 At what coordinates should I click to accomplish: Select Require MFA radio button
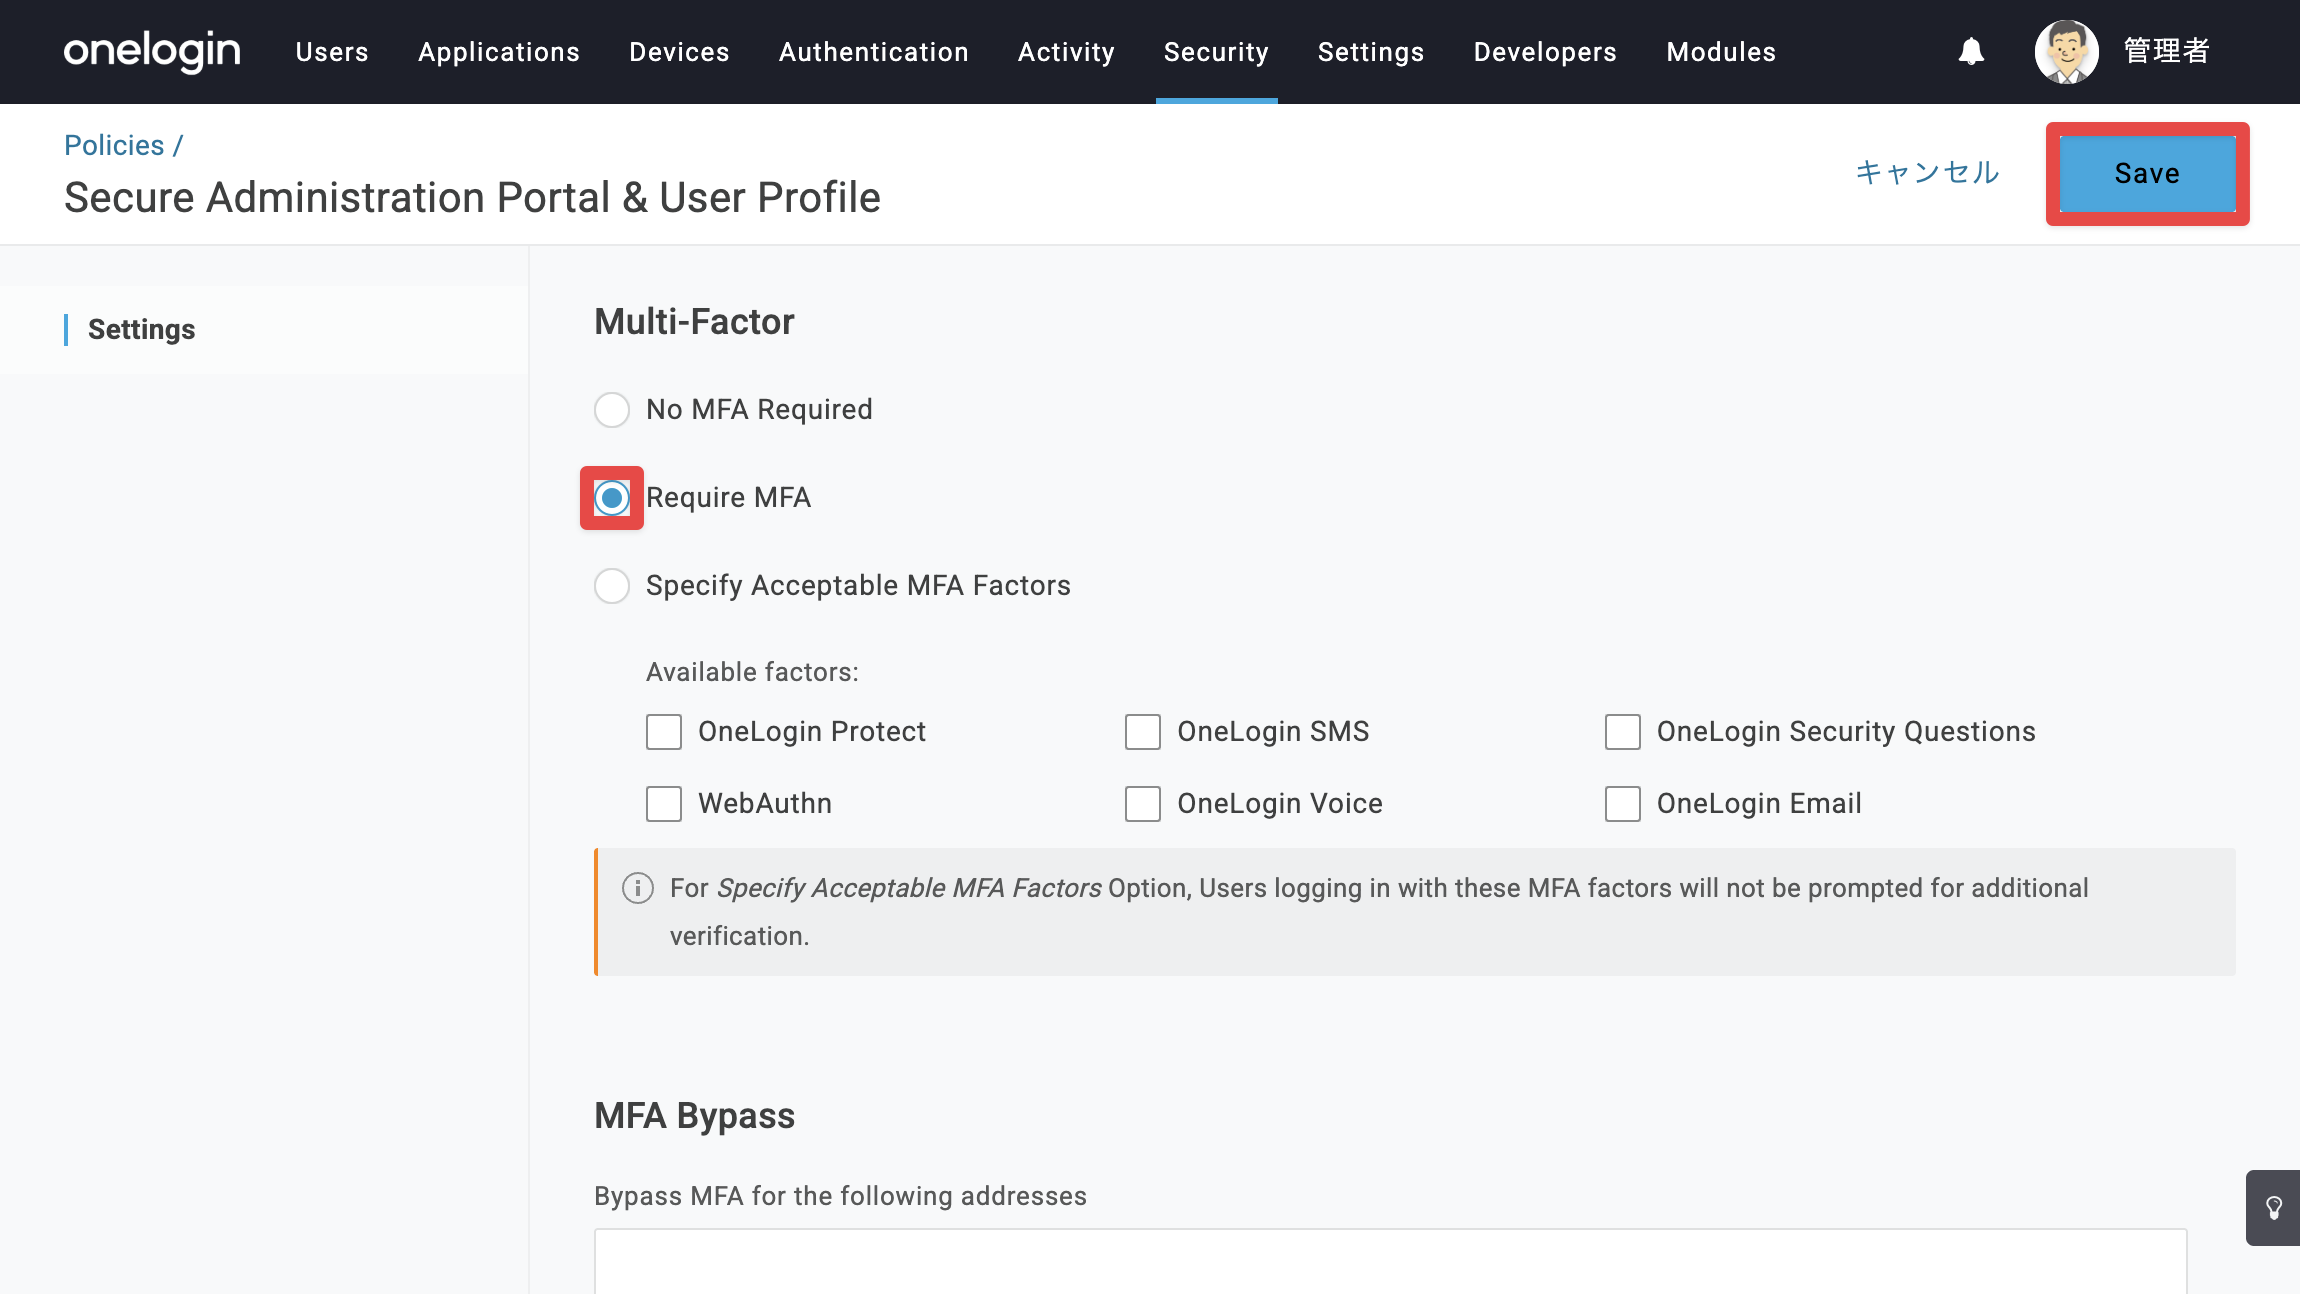point(612,498)
